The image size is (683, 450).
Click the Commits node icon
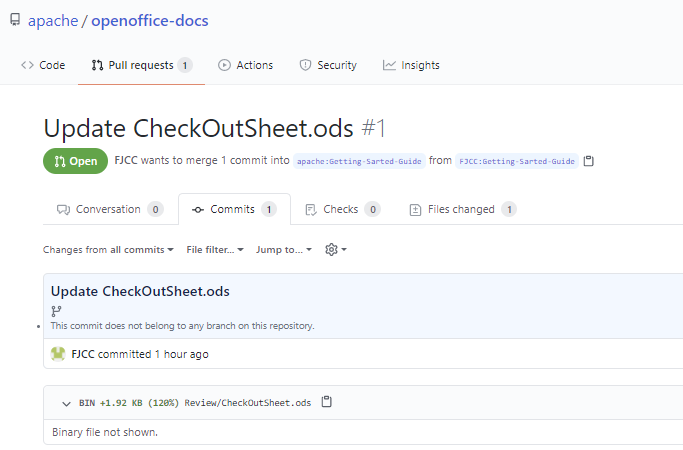point(198,210)
